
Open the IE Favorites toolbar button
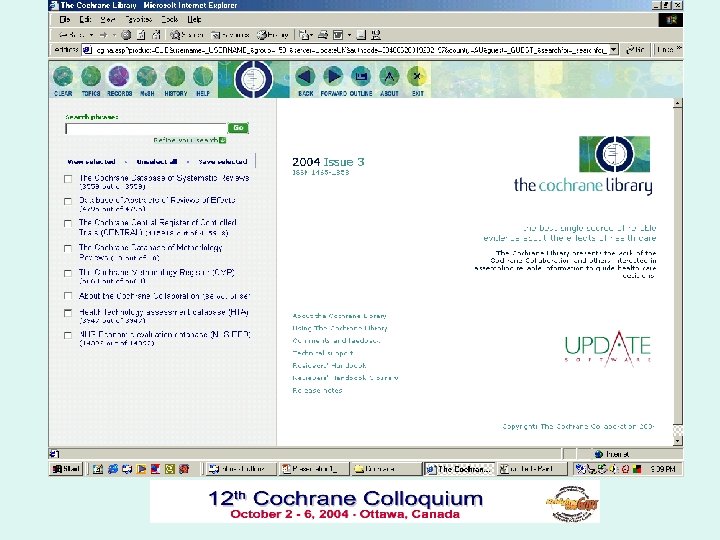point(230,35)
